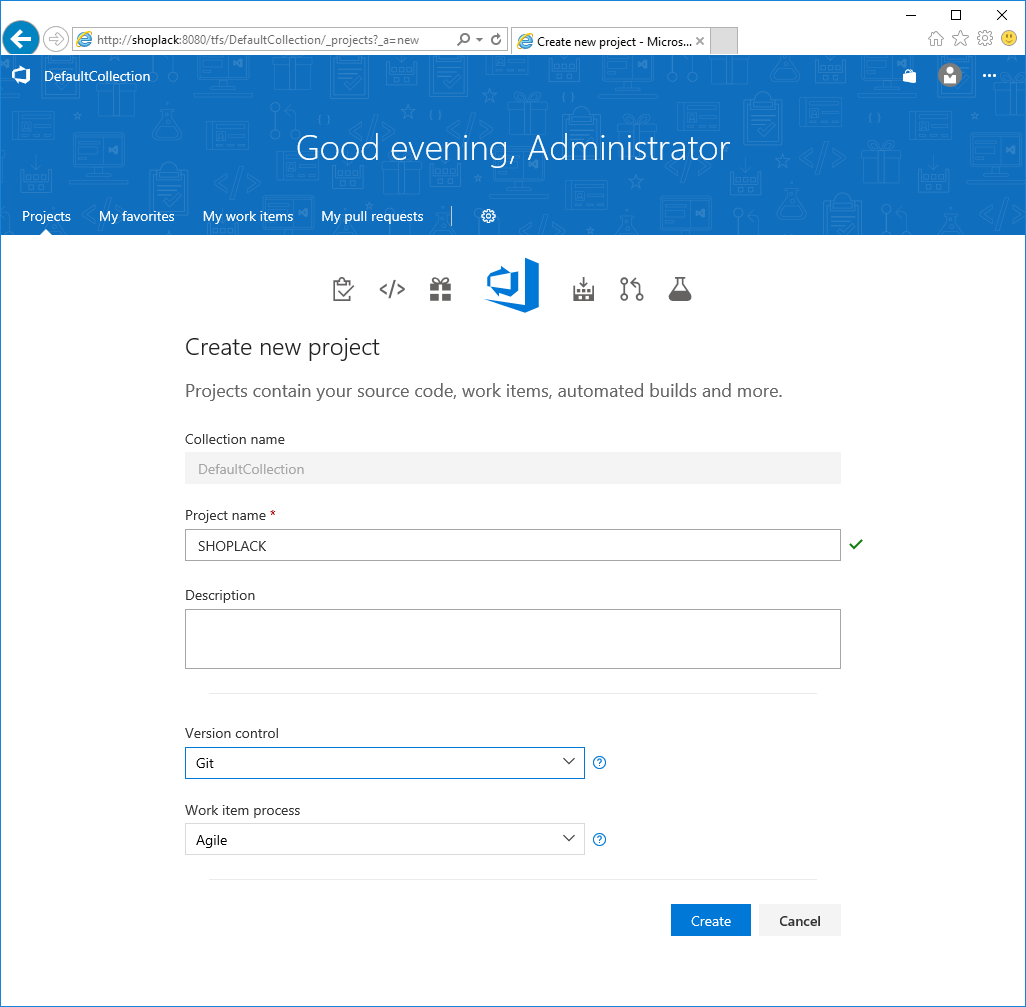
Task: Close the Create new project browser tab
Action: click(700, 41)
